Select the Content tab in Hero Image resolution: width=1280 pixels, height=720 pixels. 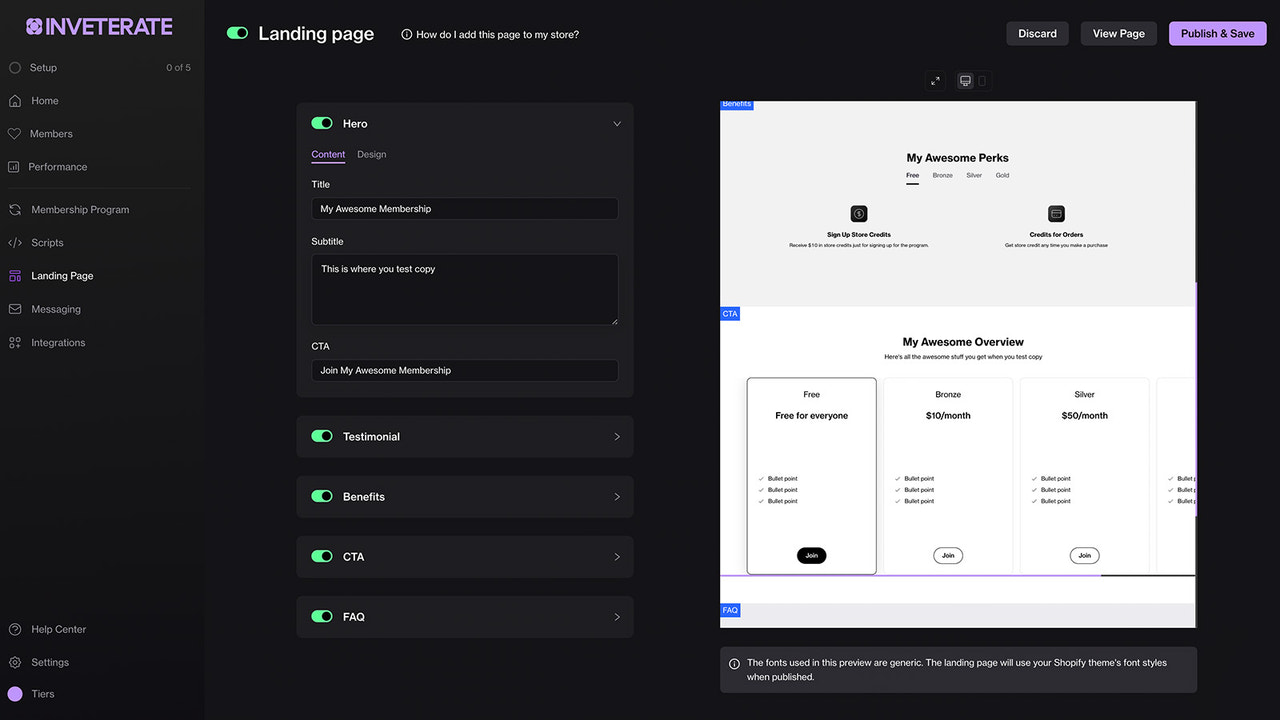(328, 154)
